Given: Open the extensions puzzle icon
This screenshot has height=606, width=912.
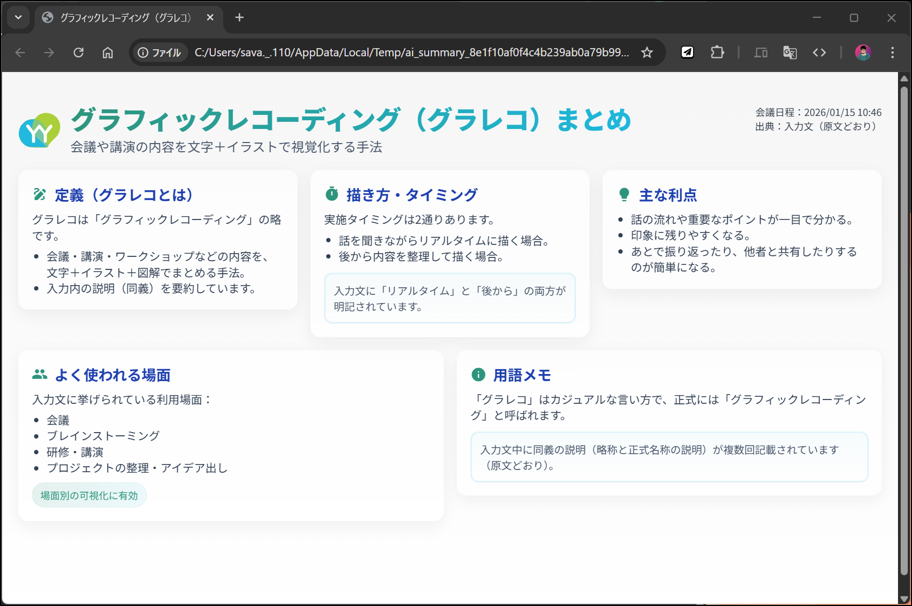Looking at the screenshot, I should (717, 52).
